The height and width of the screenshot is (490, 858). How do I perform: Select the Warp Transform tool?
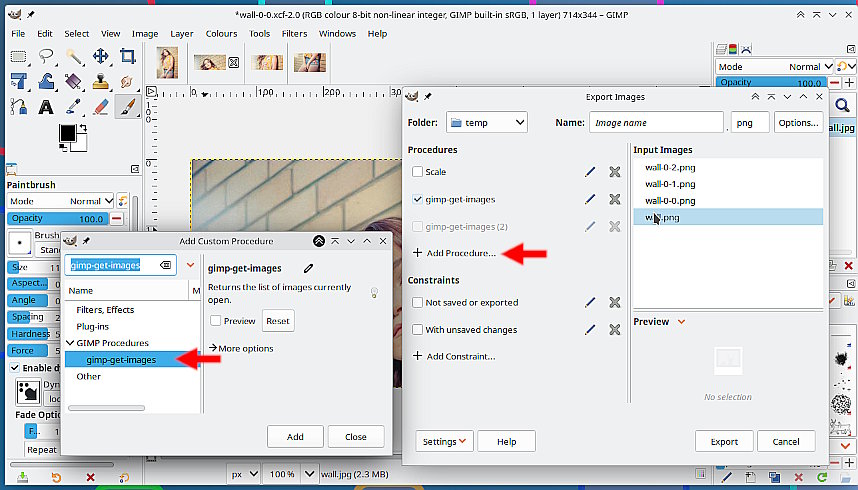click(46, 82)
